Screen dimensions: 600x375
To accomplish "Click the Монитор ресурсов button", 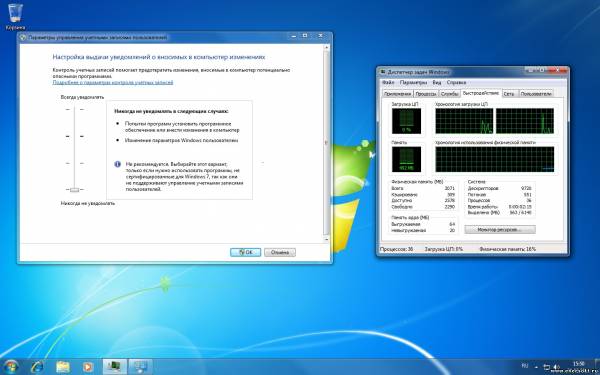I will pos(500,230).
